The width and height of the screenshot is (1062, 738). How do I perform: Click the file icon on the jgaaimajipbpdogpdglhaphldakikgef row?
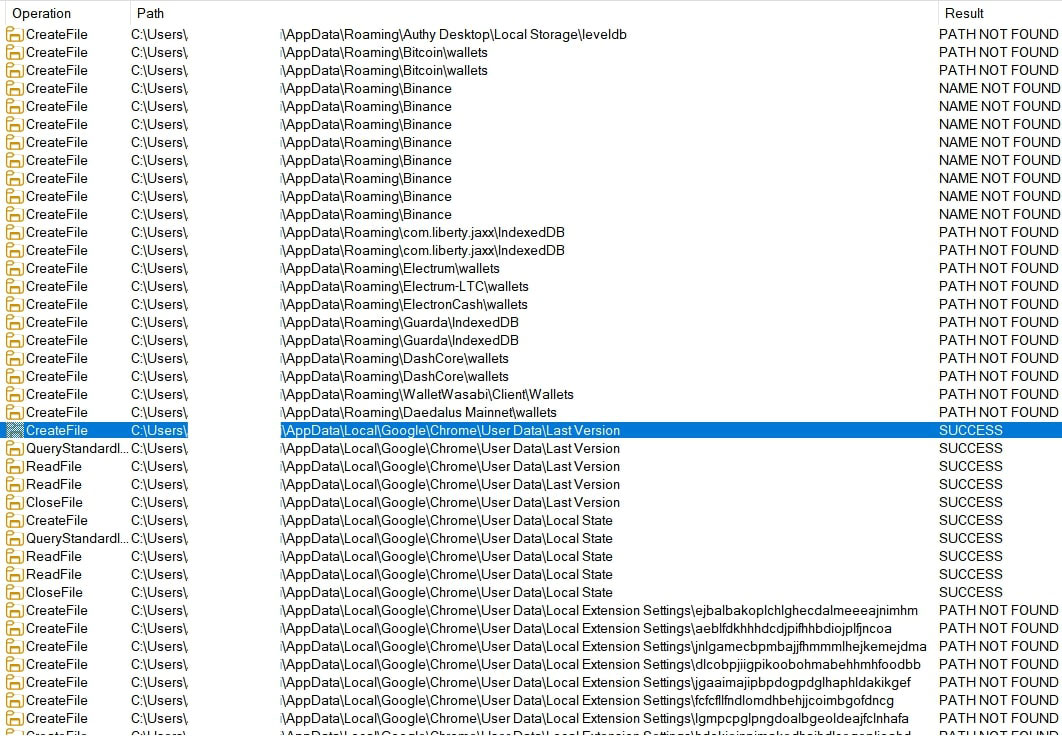tap(15, 682)
